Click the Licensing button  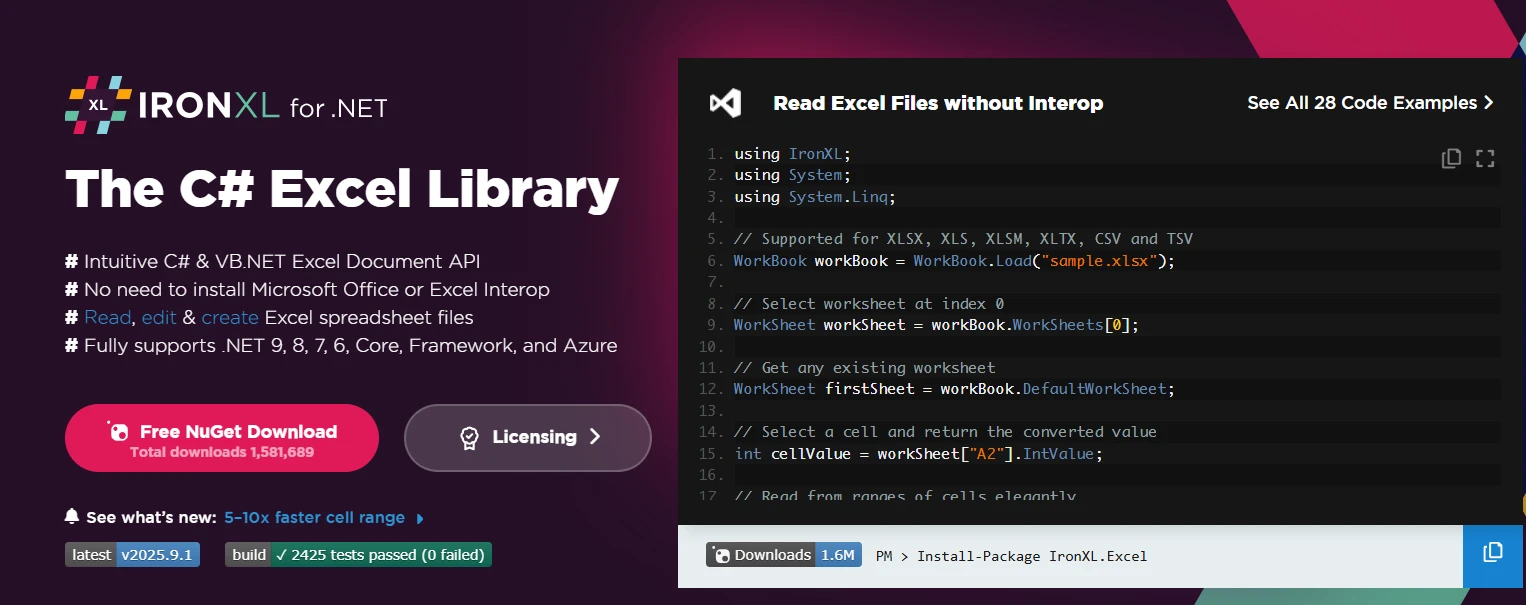point(527,437)
